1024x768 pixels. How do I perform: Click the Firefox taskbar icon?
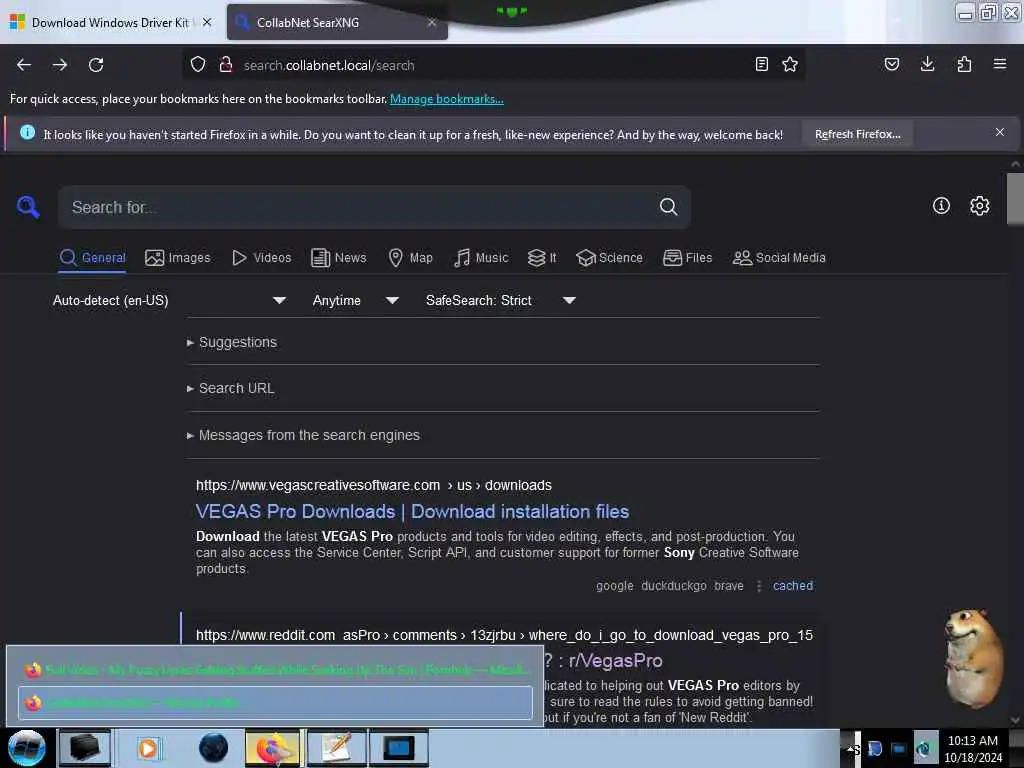pos(272,748)
